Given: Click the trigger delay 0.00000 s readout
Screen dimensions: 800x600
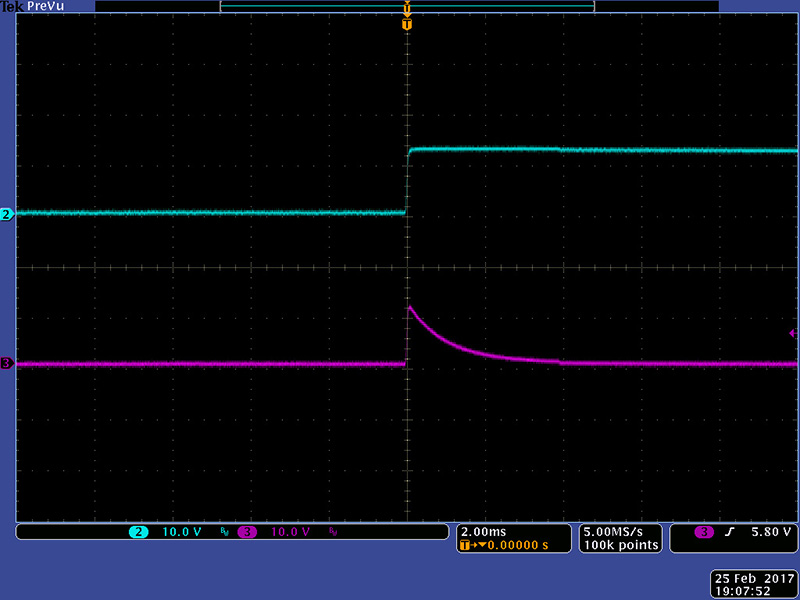Looking at the screenshot, I should coord(514,545).
